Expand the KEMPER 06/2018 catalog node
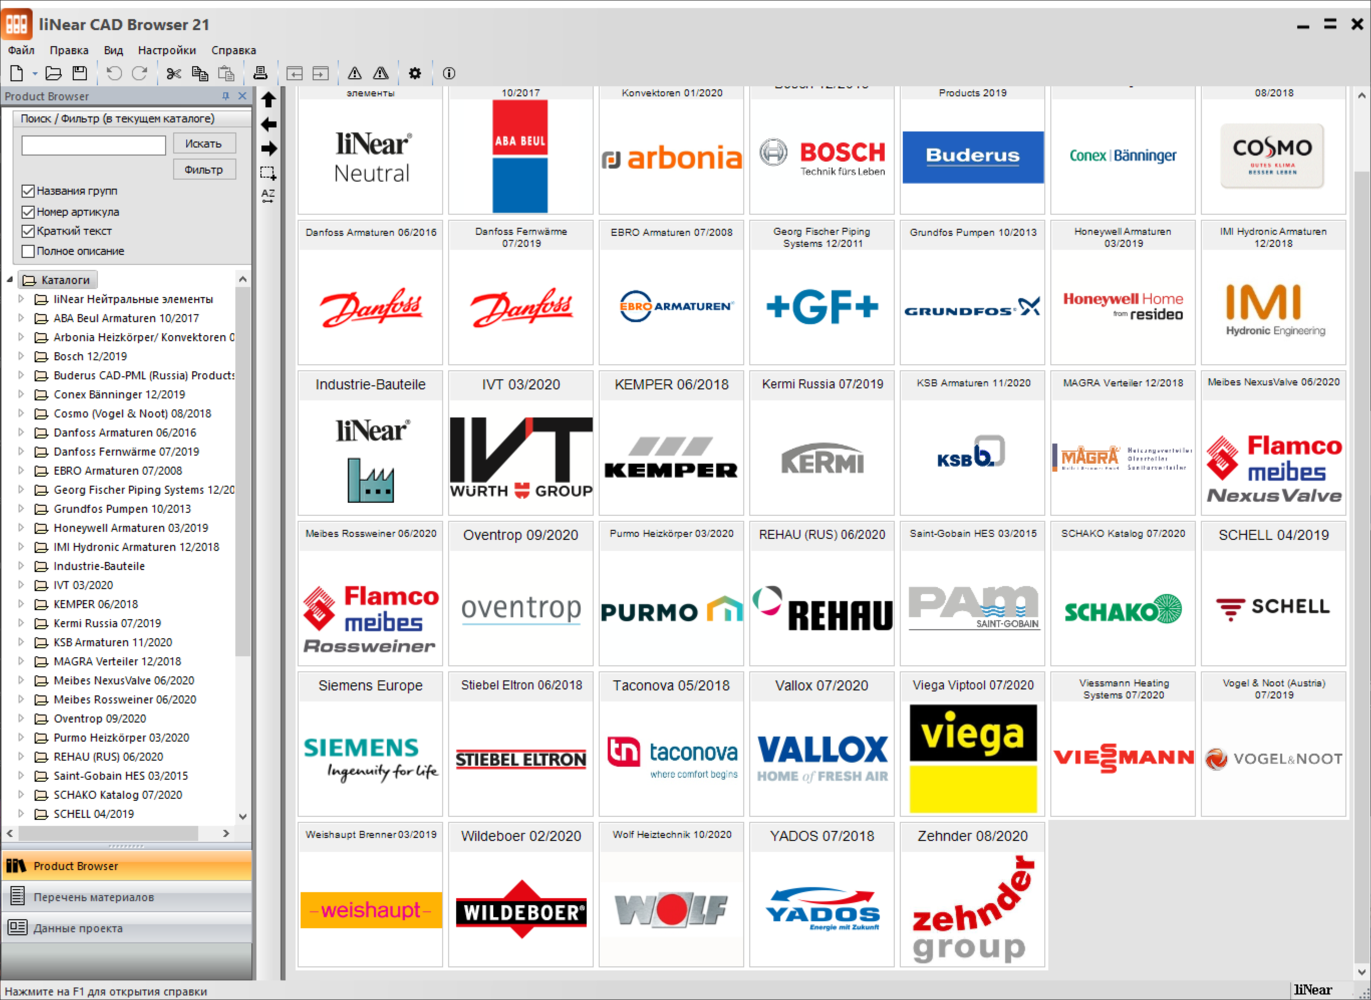 (21, 604)
